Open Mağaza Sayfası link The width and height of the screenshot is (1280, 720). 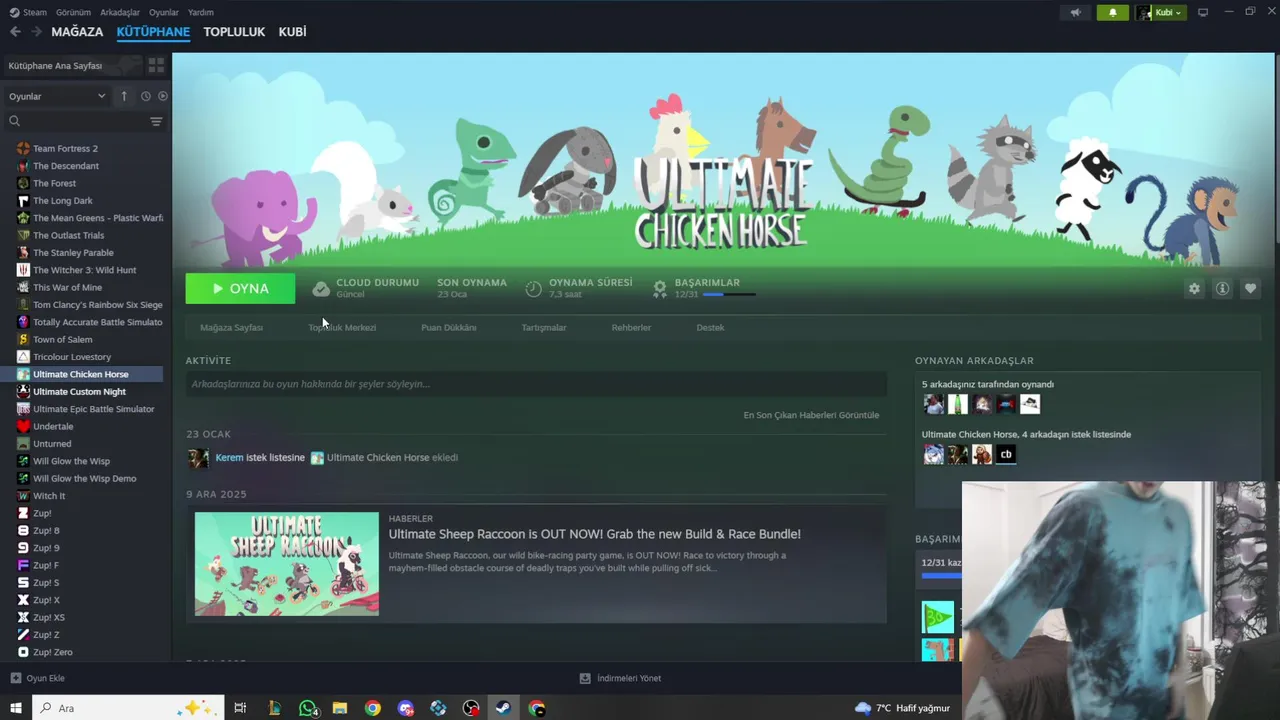(x=231, y=328)
